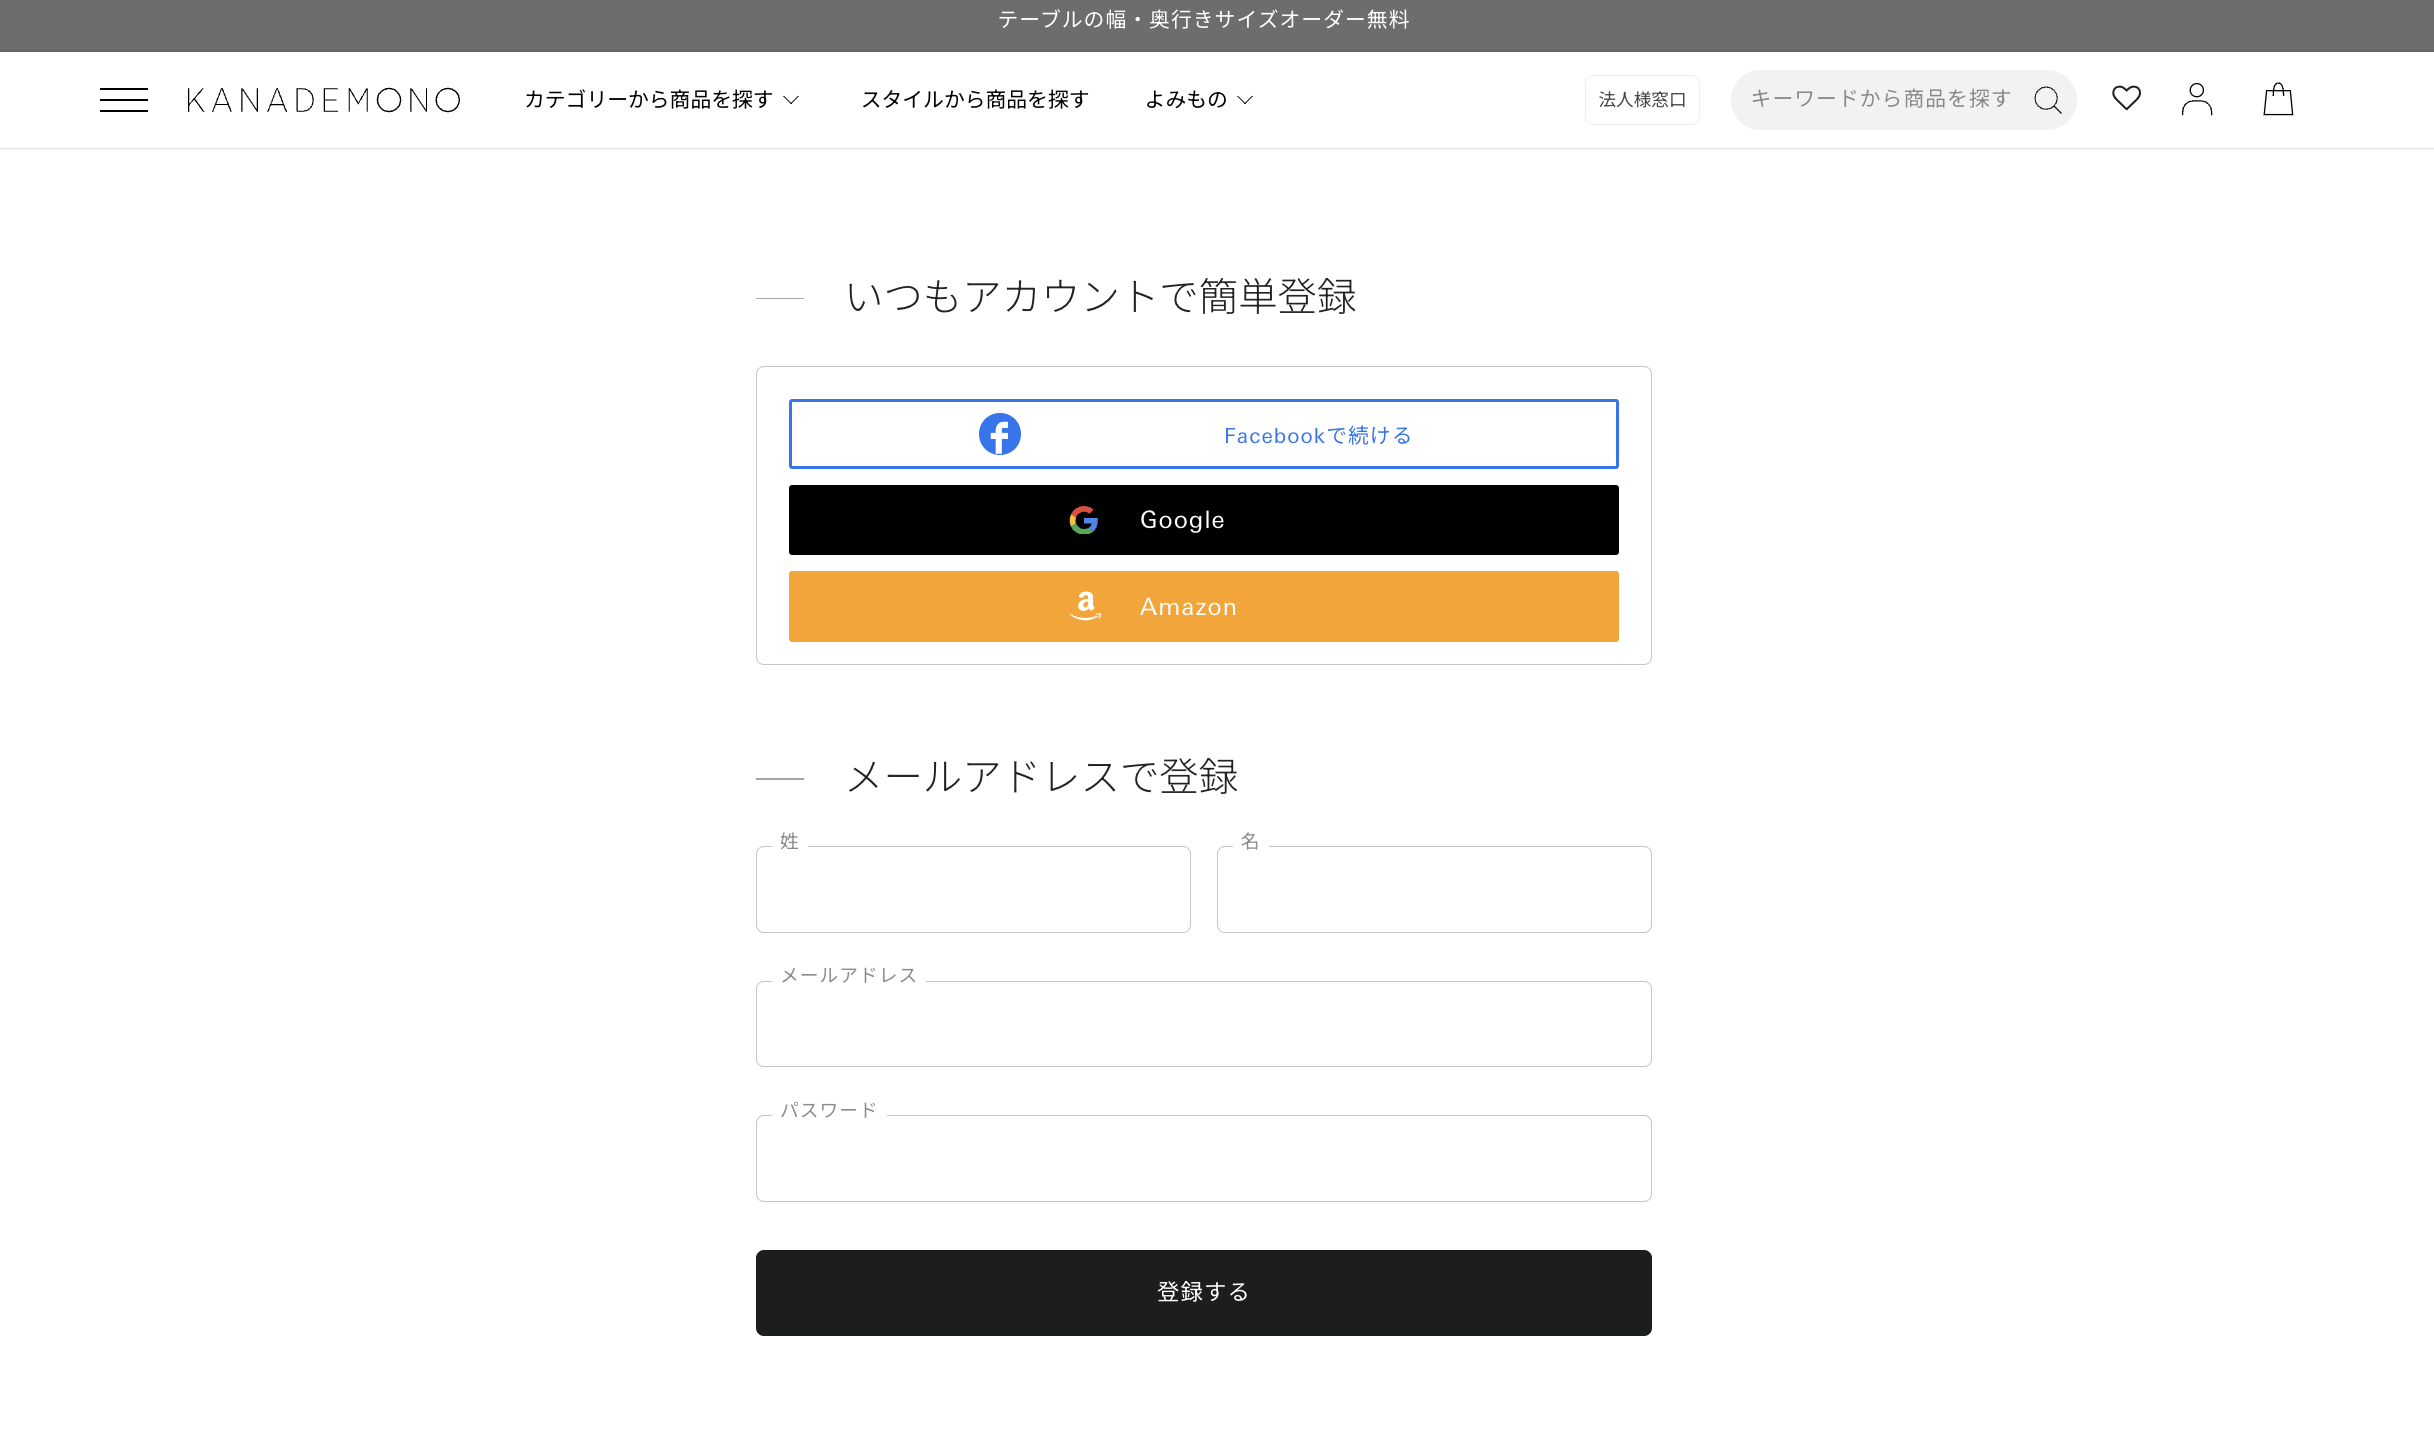Focus the keyword product search field
2434x1452 pixels.
[1880, 99]
